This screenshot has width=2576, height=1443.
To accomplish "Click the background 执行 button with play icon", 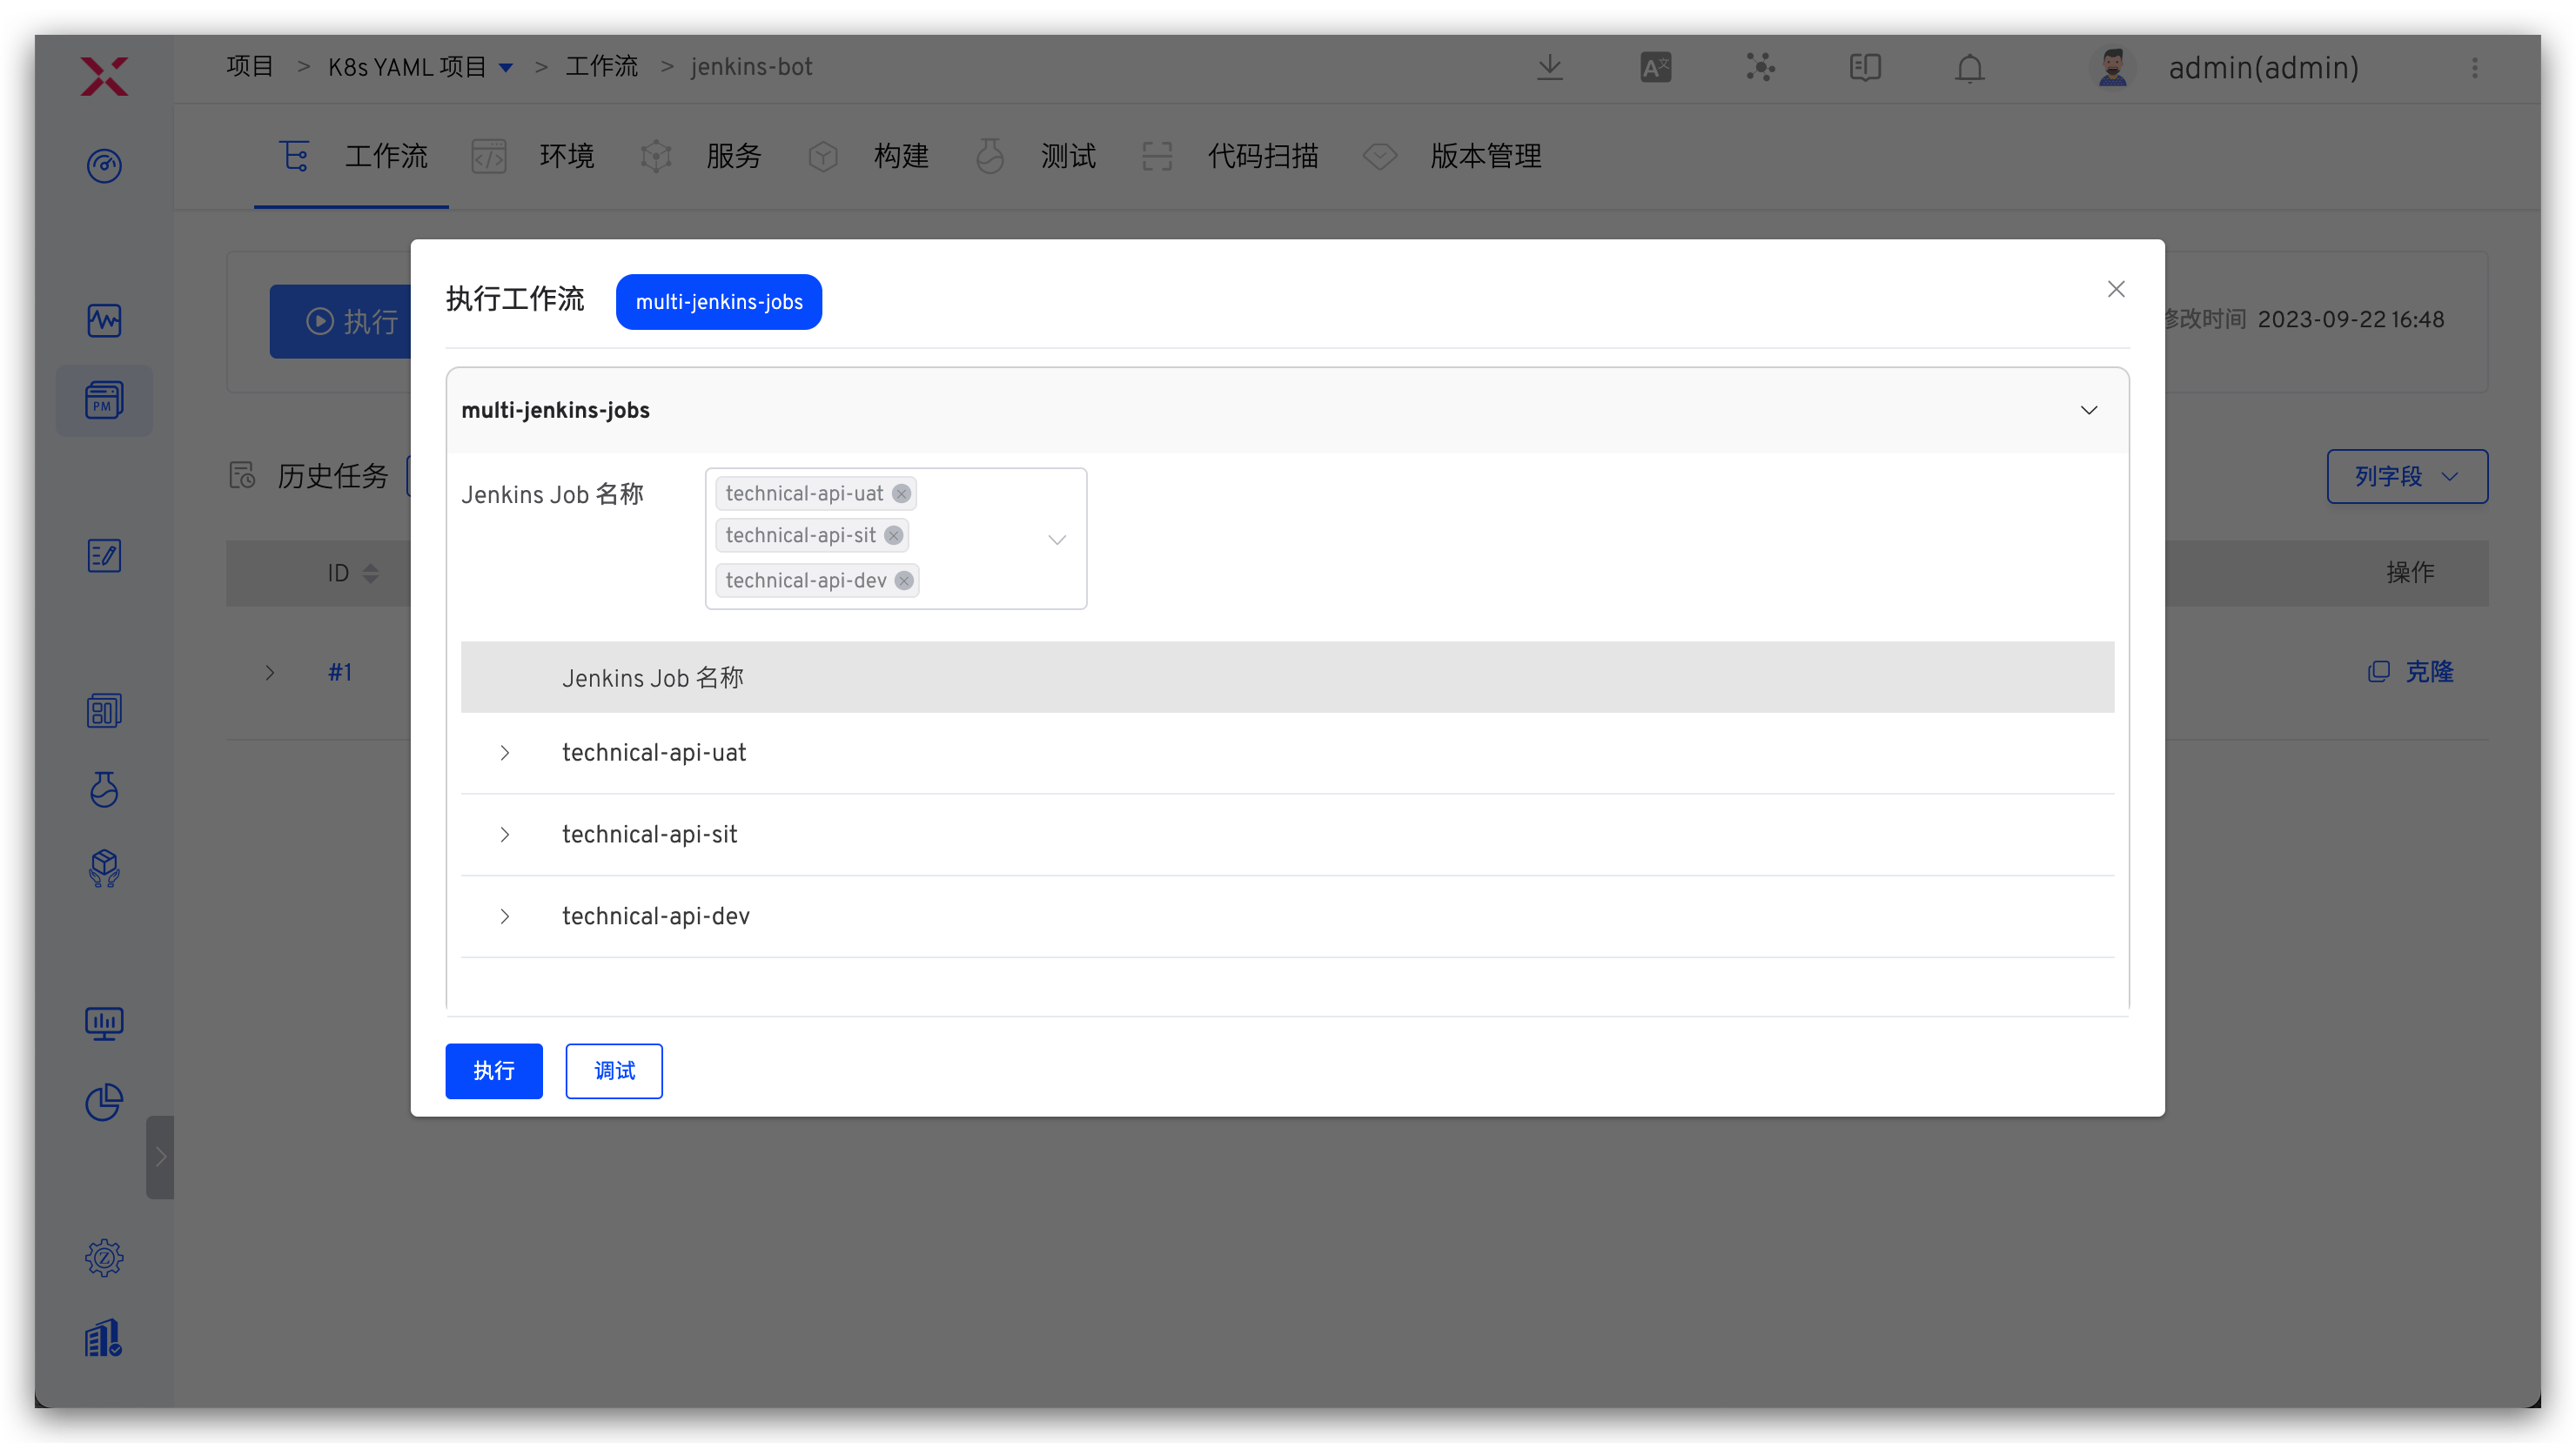I will [x=341, y=321].
